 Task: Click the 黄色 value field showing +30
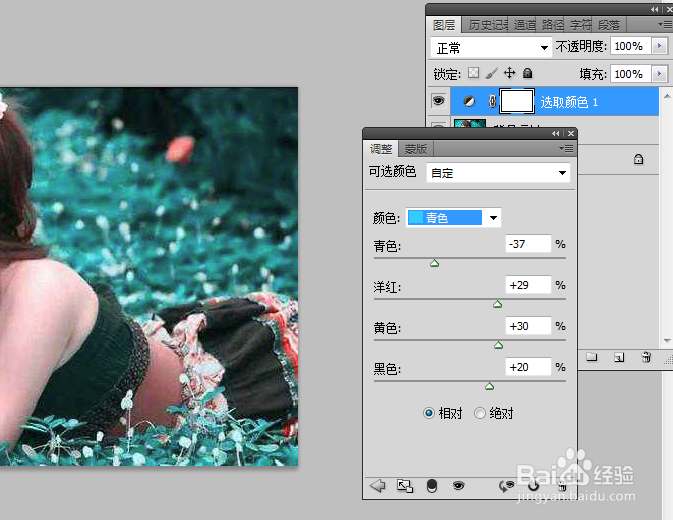(528, 326)
